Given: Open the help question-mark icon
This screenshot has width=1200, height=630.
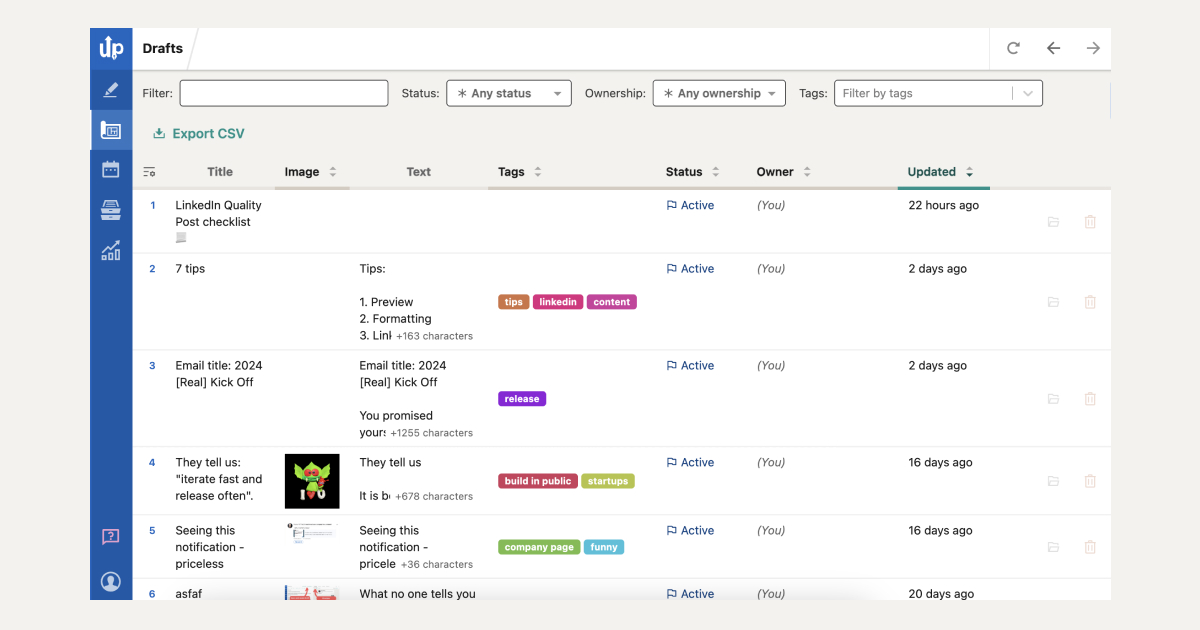Looking at the screenshot, I should pos(110,536).
